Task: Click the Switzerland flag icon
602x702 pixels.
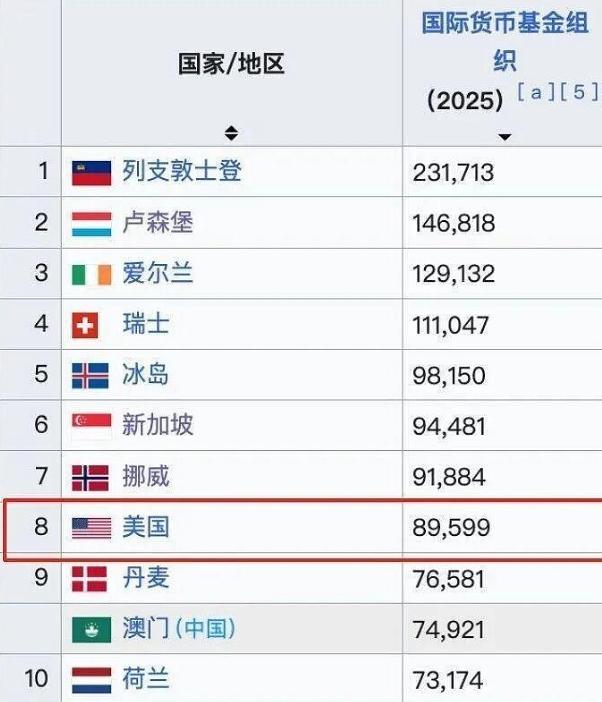Action: tap(85, 325)
